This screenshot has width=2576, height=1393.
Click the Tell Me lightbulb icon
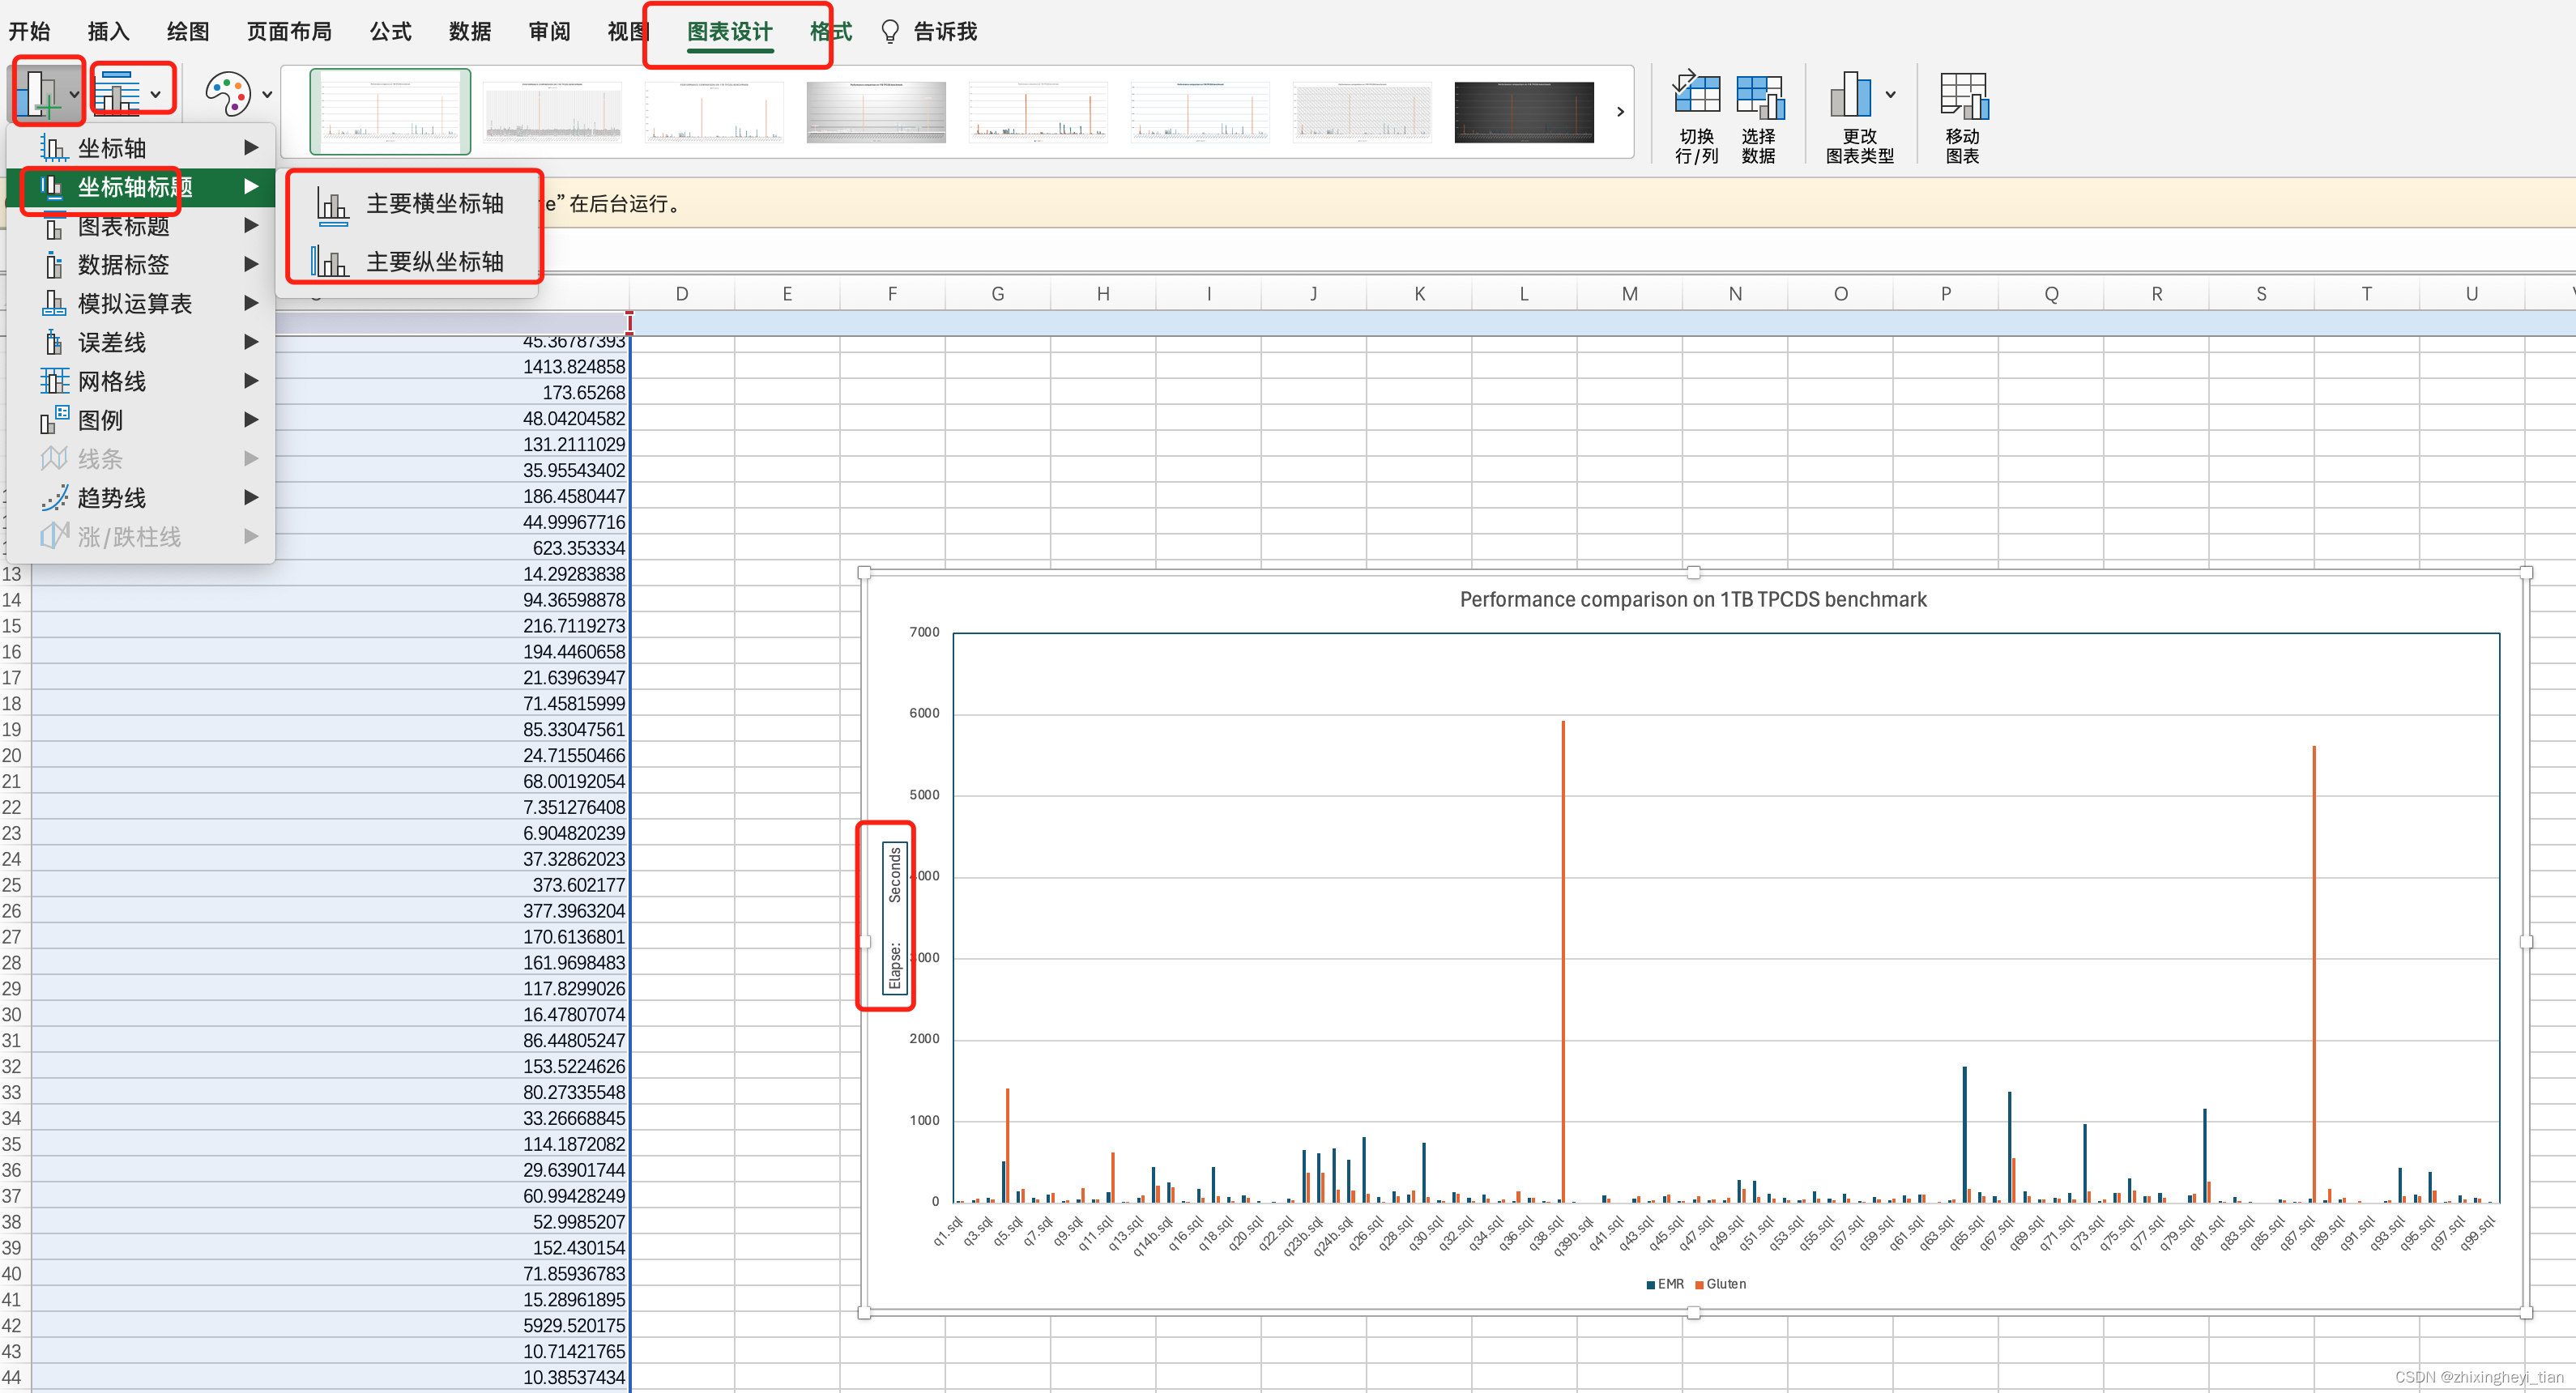pyautogui.click(x=890, y=32)
